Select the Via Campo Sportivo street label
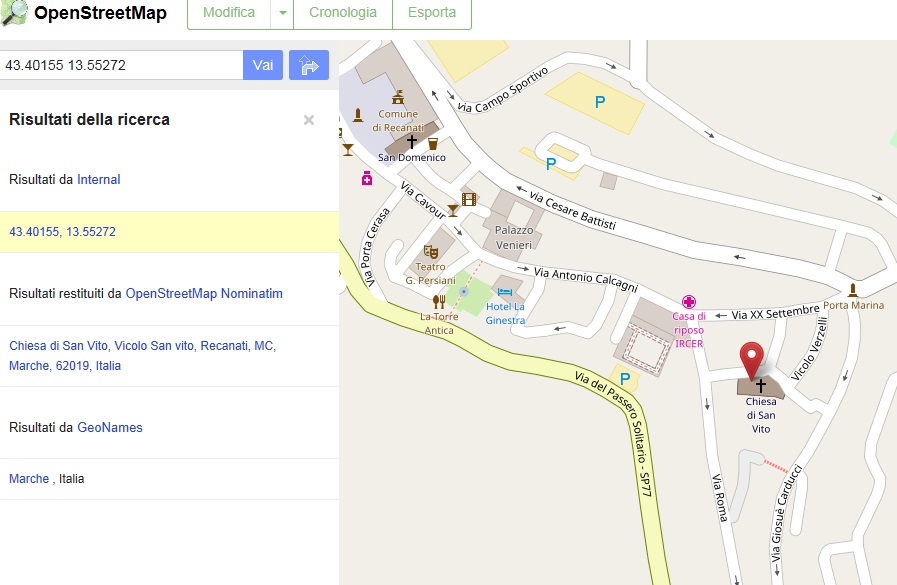 [x=503, y=89]
